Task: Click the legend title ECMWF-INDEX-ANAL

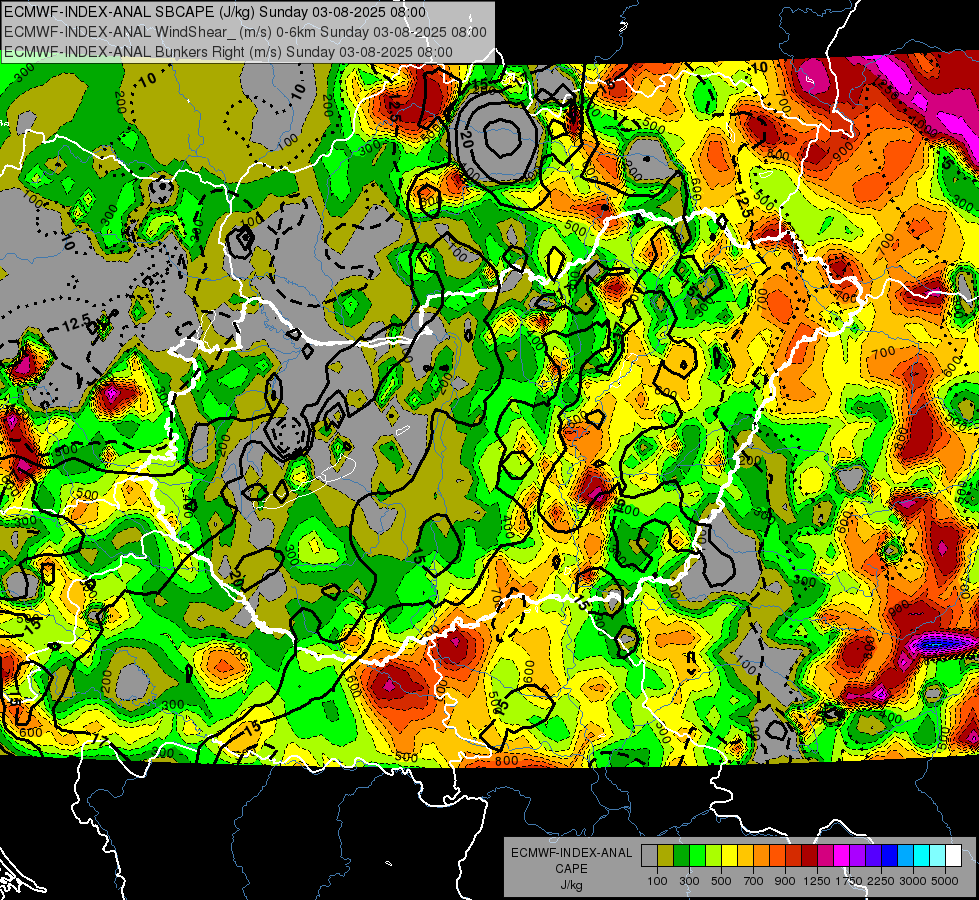Action: click(x=571, y=853)
